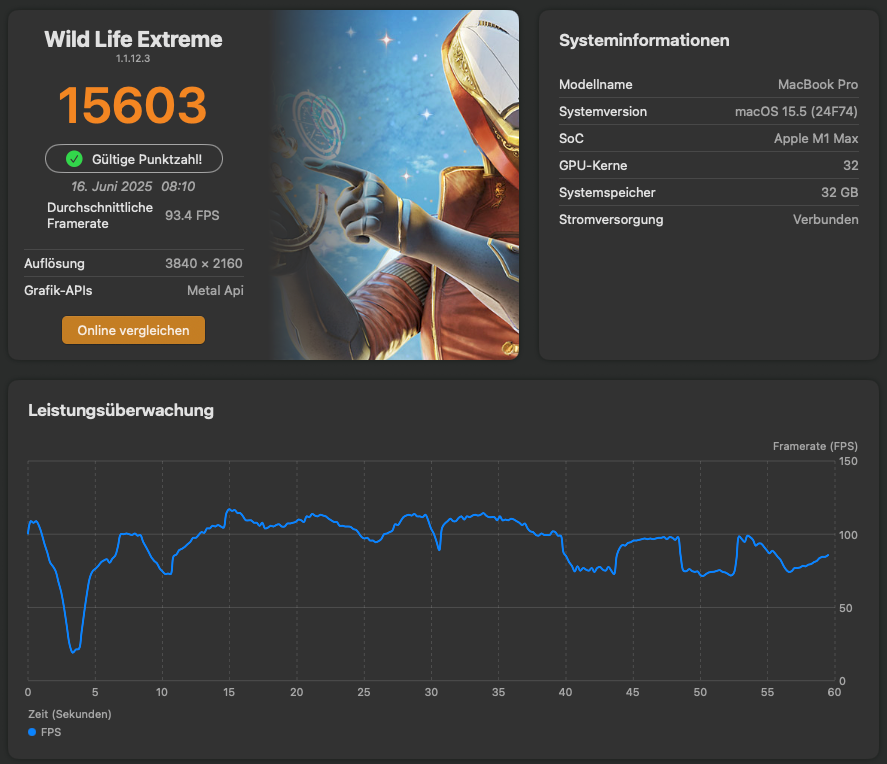This screenshot has width=887, height=764.
Task: Click the Wild Life Extreme artwork image
Action: [x=394, y=185]
